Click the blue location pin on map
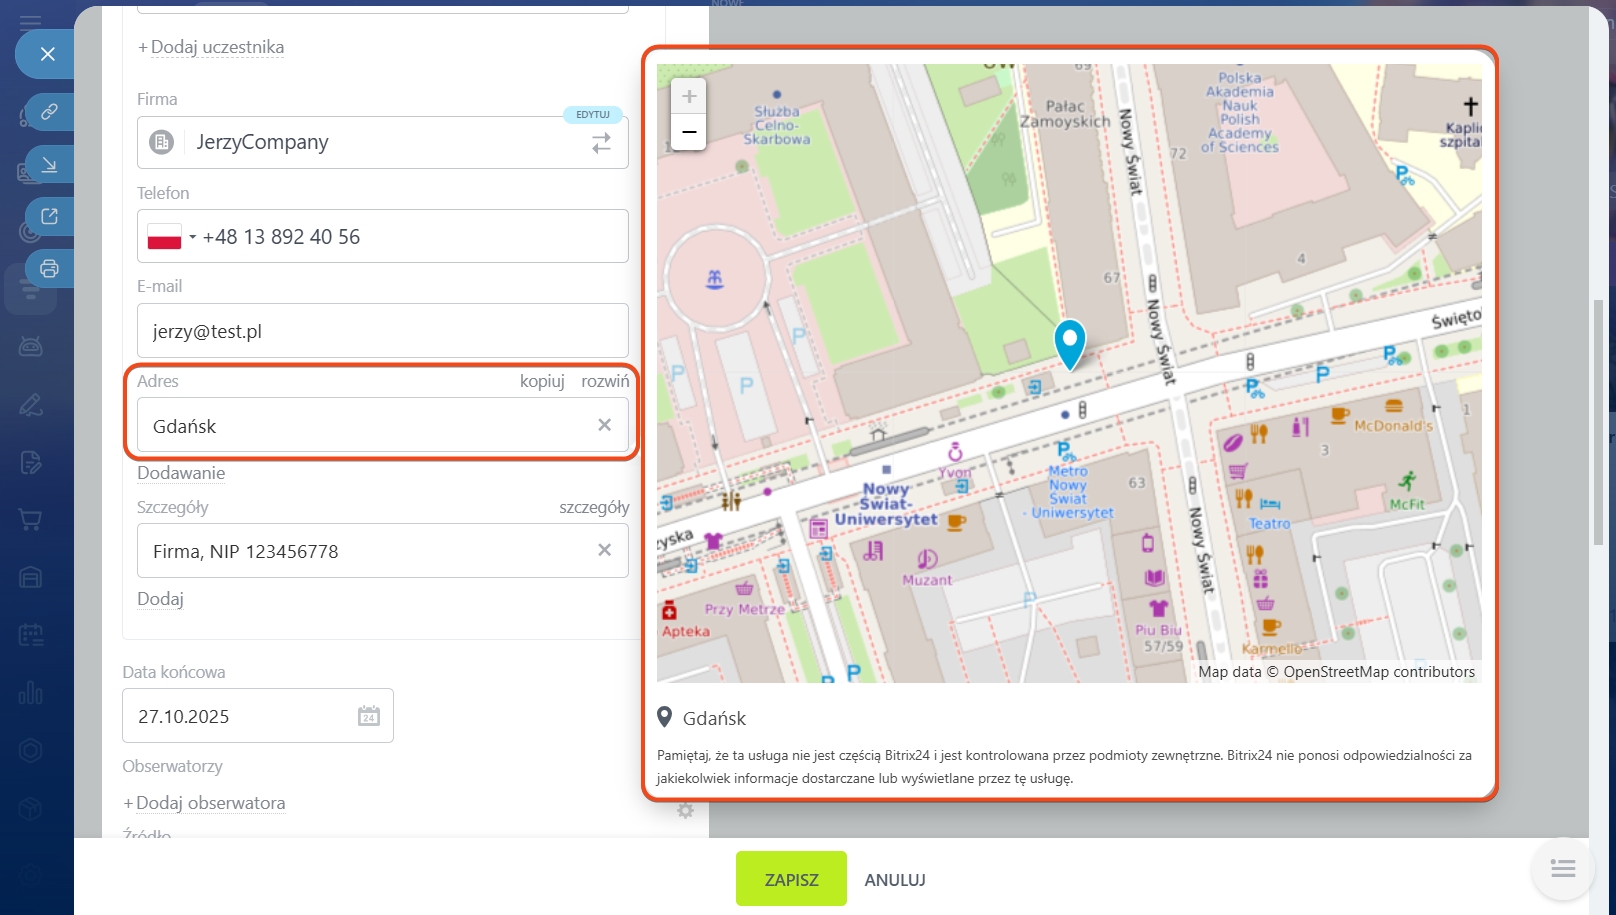1616x915 pixels. click(x=1069, y=342)
